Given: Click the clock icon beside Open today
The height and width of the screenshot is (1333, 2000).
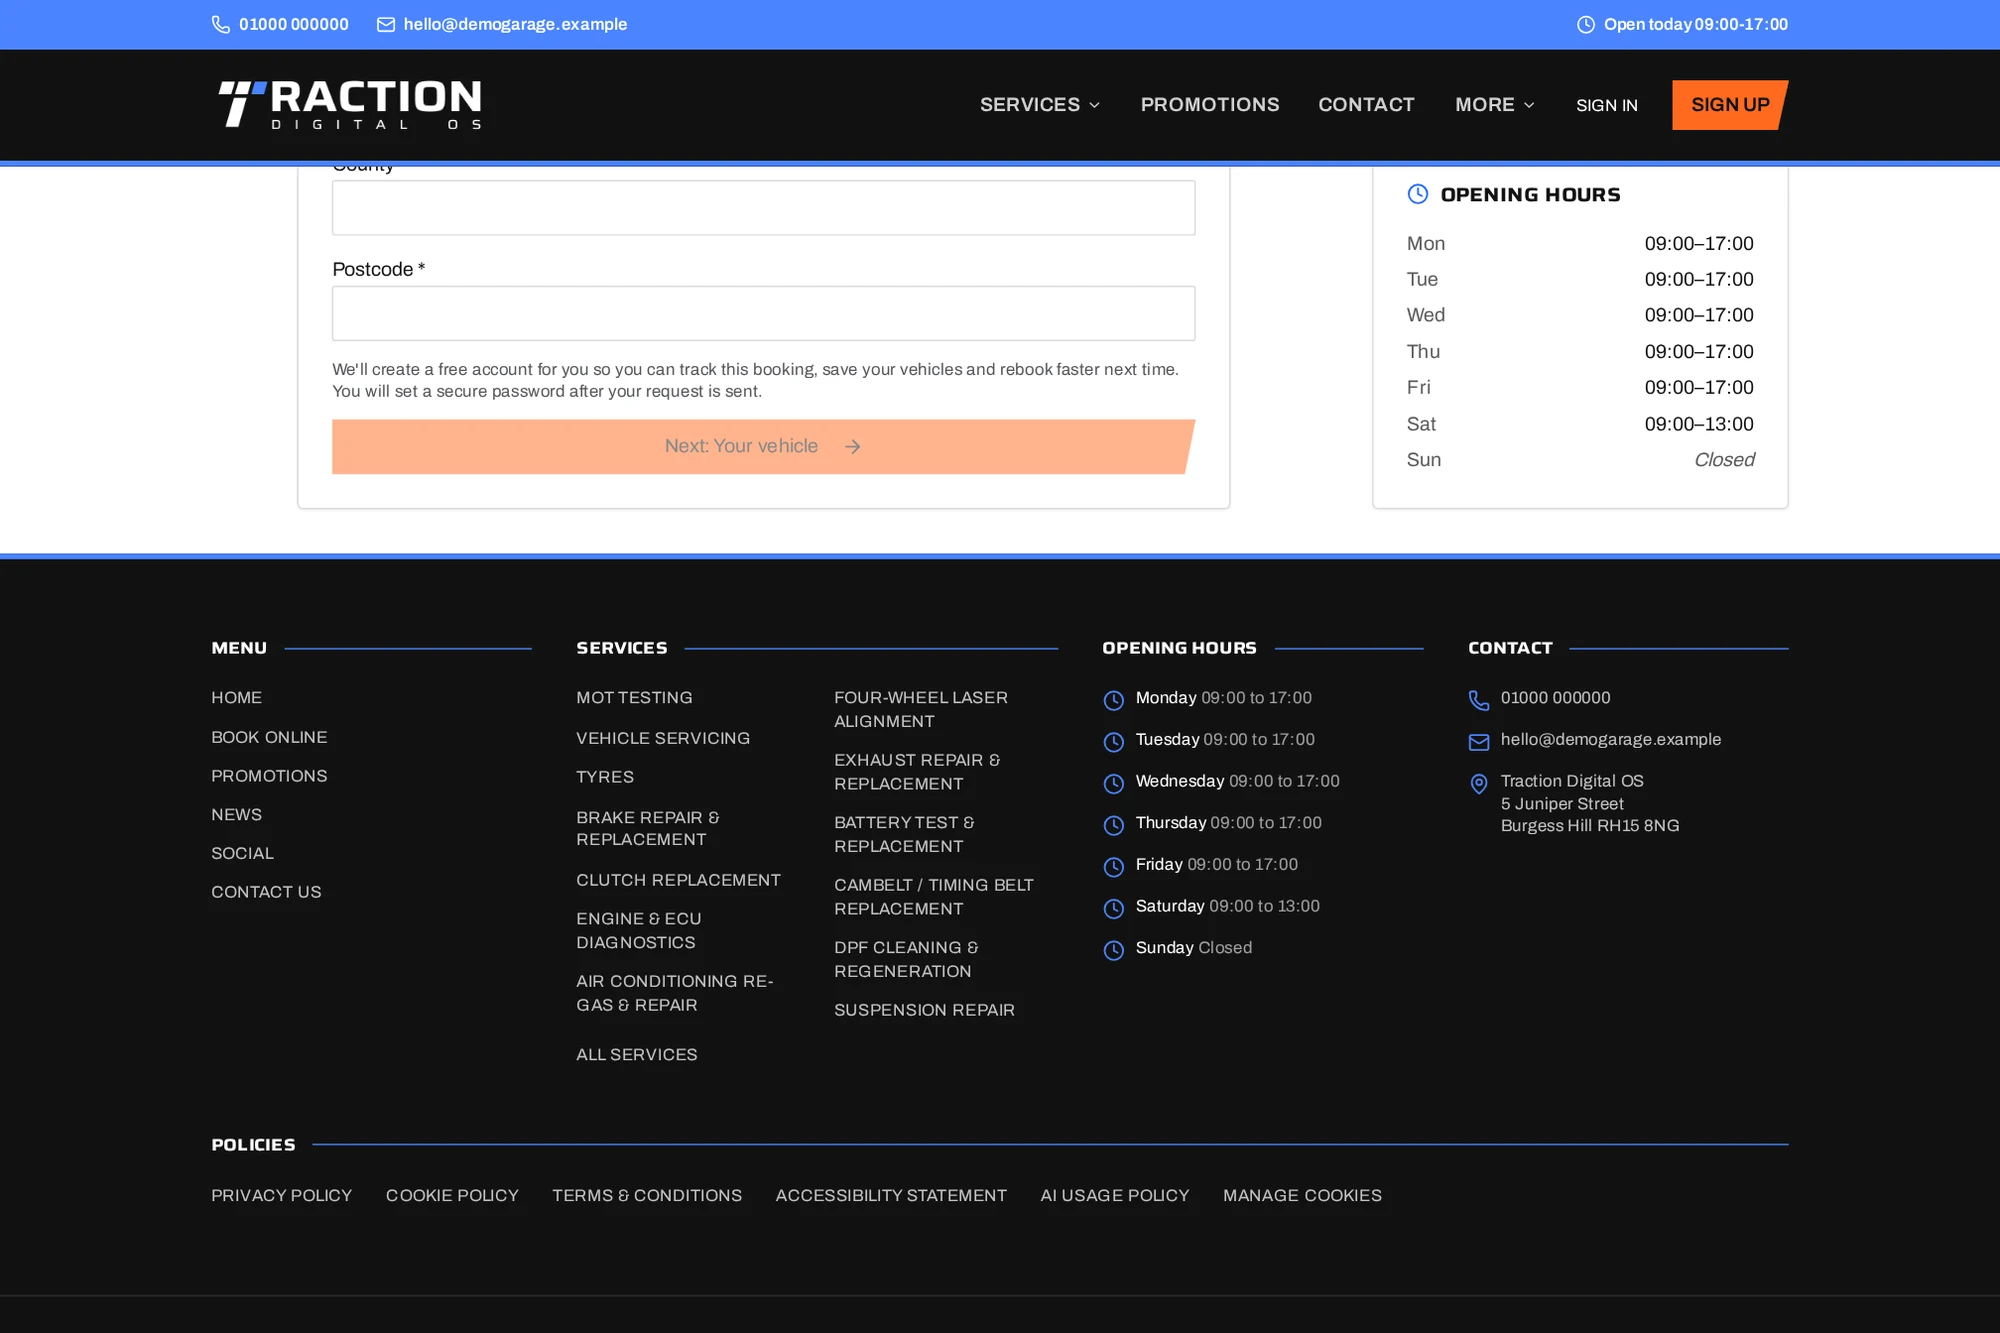Looking at the screenshot, I should [1586, 25].
